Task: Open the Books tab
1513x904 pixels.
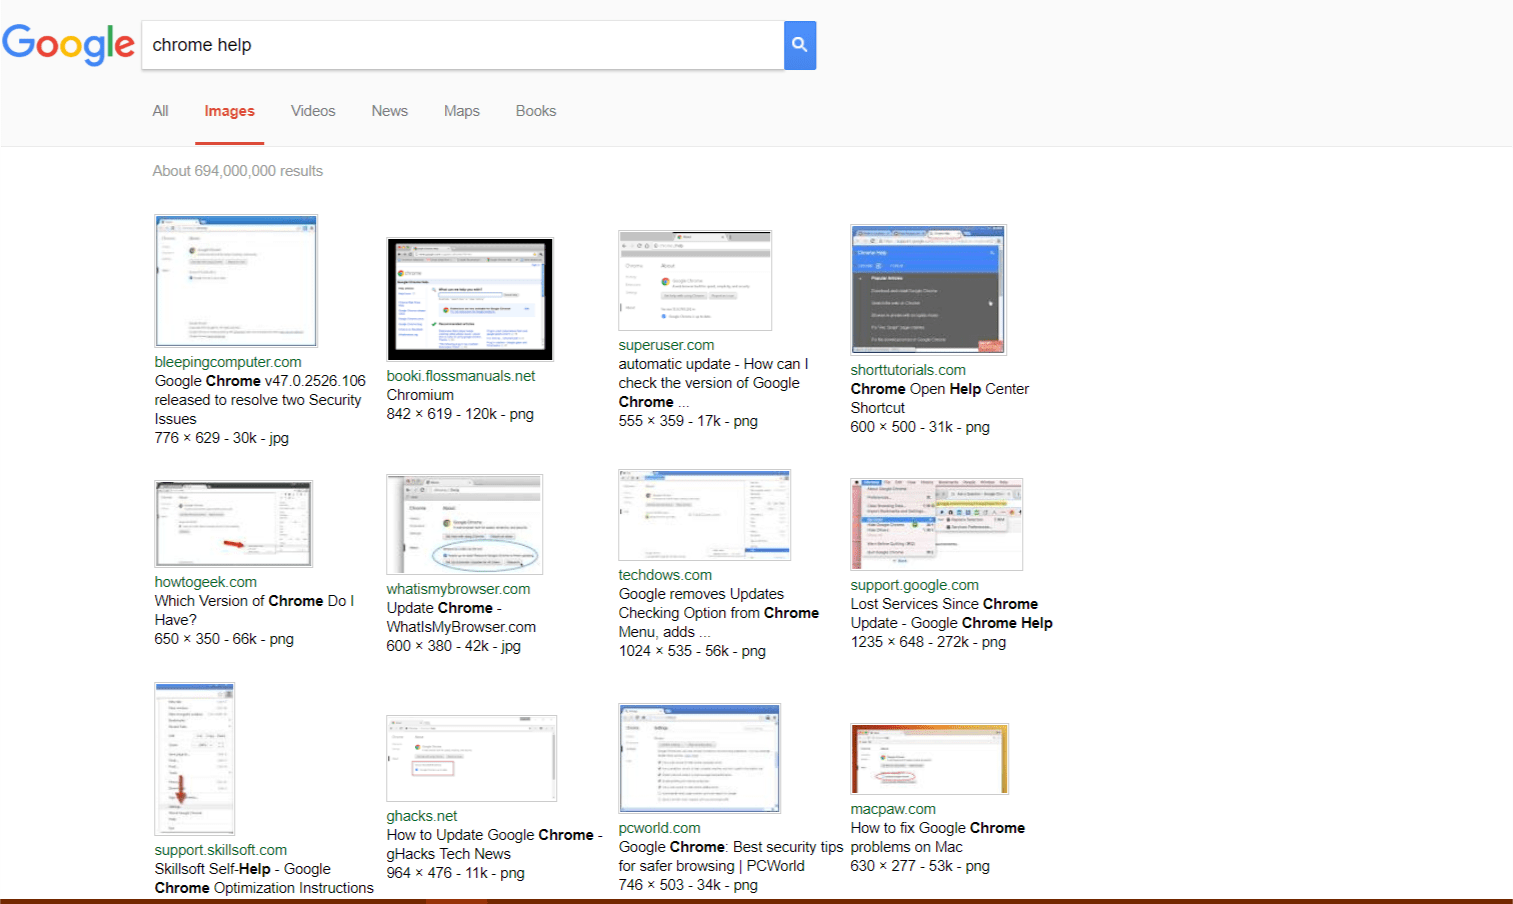Action: coord(536,111)
